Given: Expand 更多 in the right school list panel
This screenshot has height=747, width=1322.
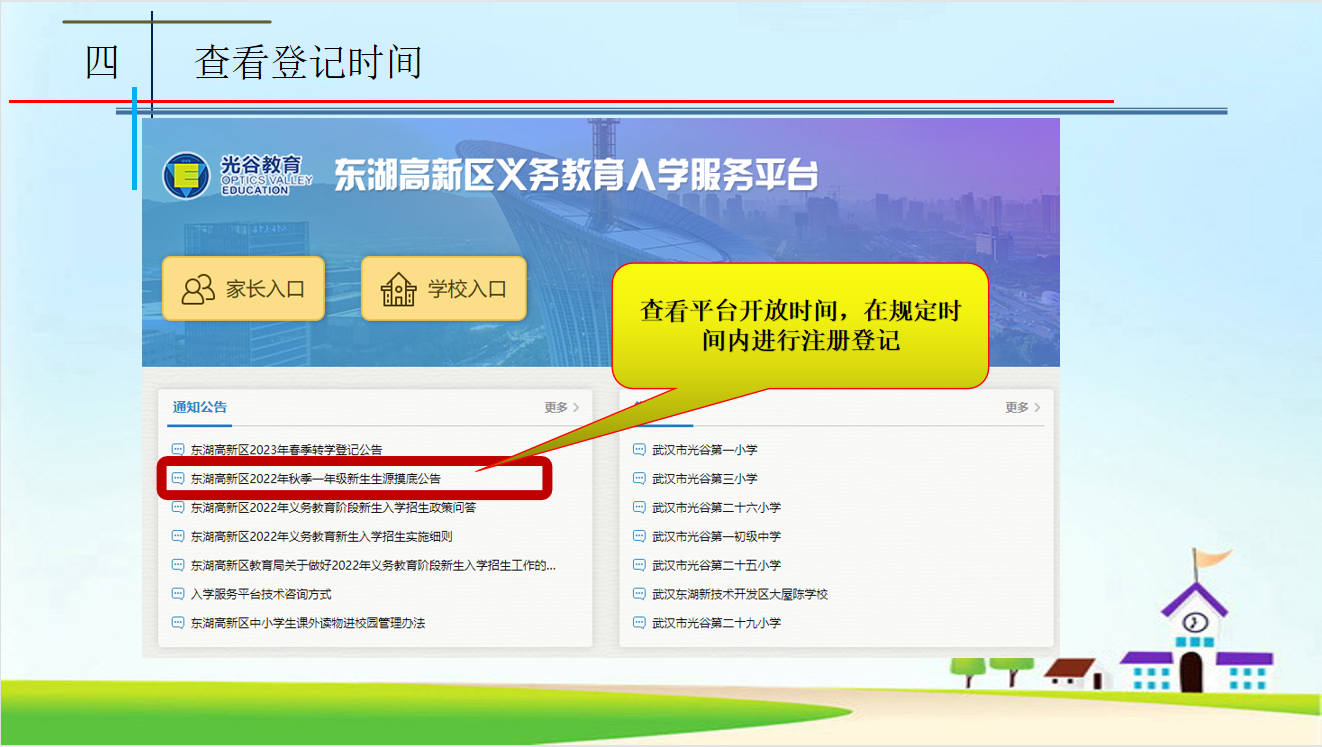Looking at the screenshot, I should (1022, 408).
